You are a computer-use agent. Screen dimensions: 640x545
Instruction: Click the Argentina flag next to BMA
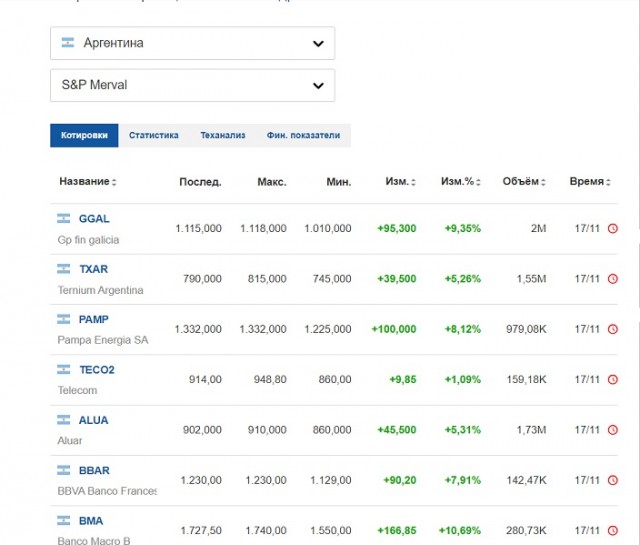coord(63,521)
